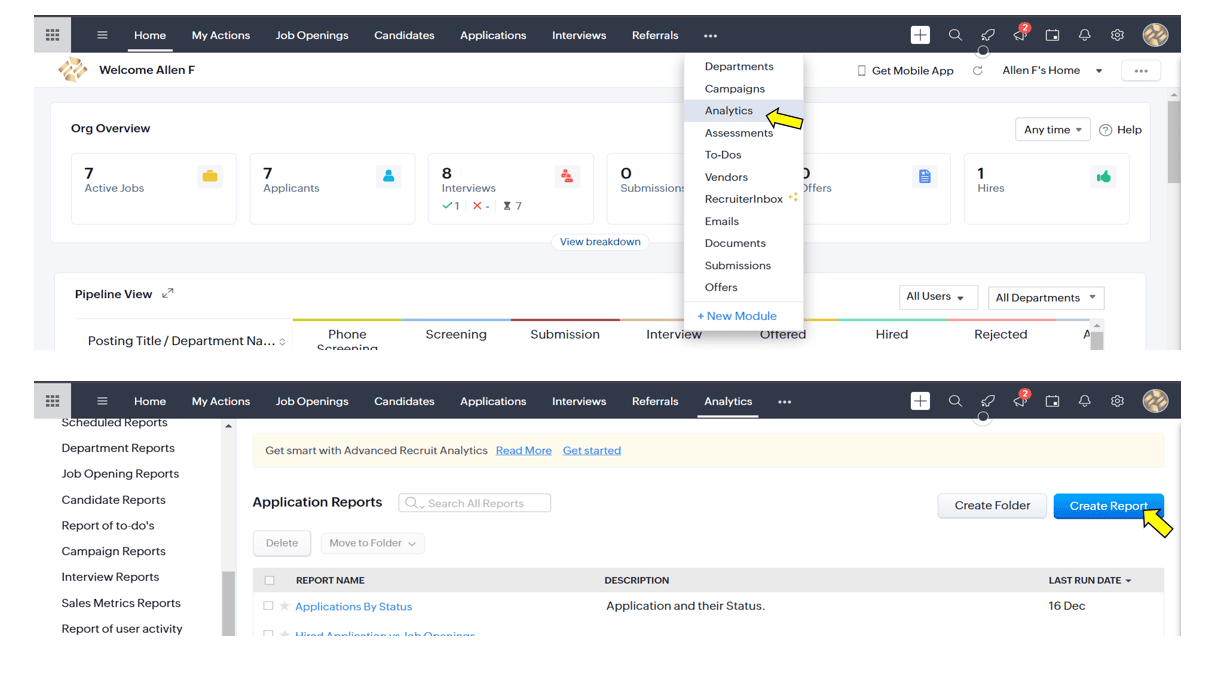
Task: Open settings gear in Home screen header
Action: tap(1117, 35)
